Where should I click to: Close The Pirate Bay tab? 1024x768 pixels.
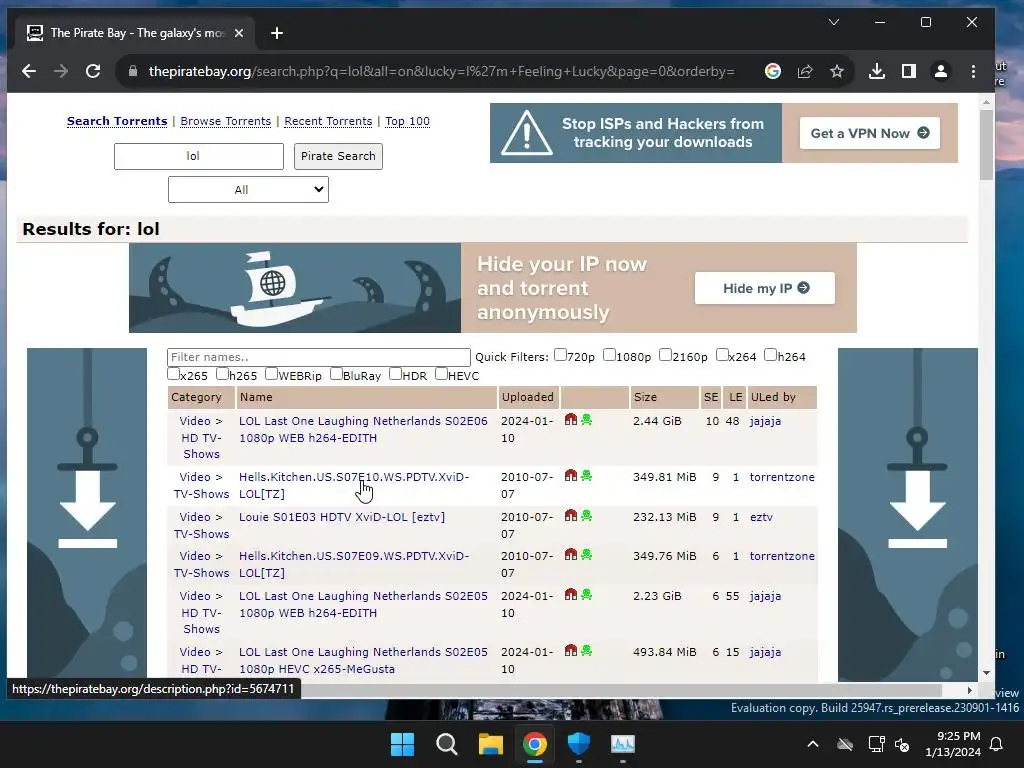point(239,33)
